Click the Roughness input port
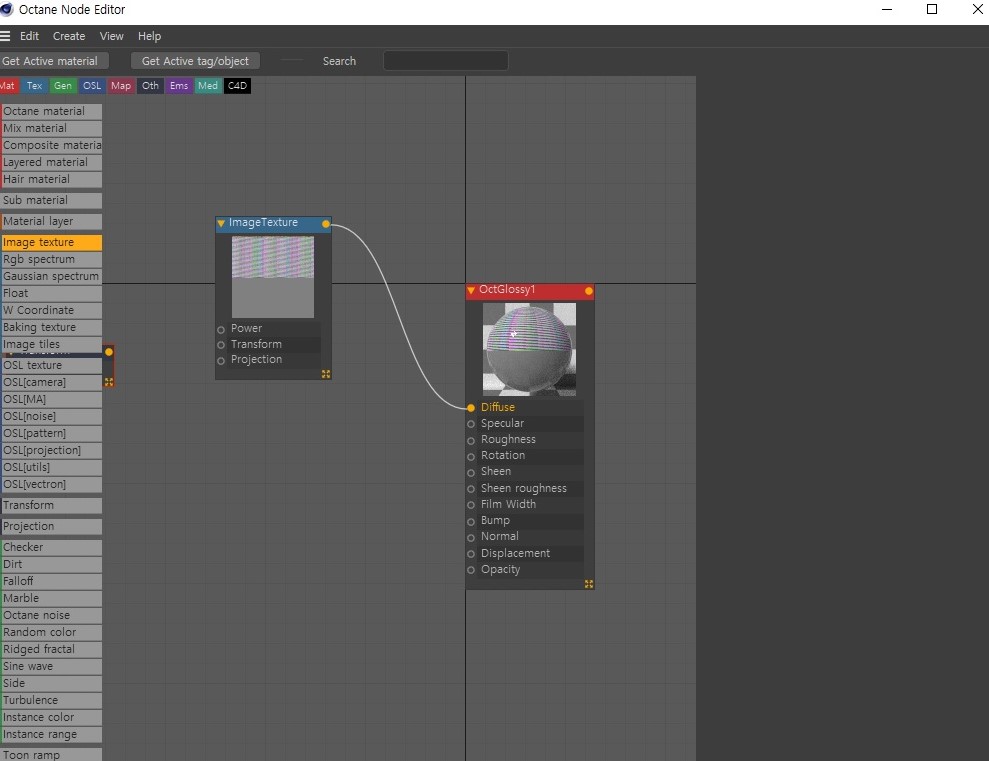 tap(471, 440)
